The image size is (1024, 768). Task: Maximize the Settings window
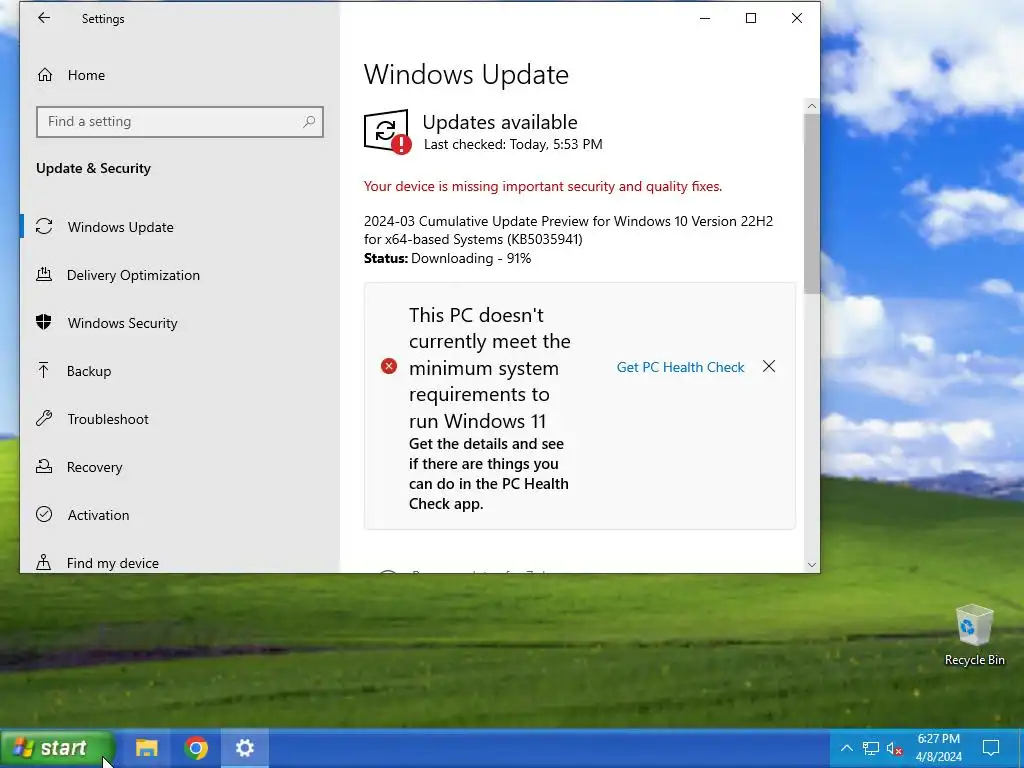coord(751,18)
